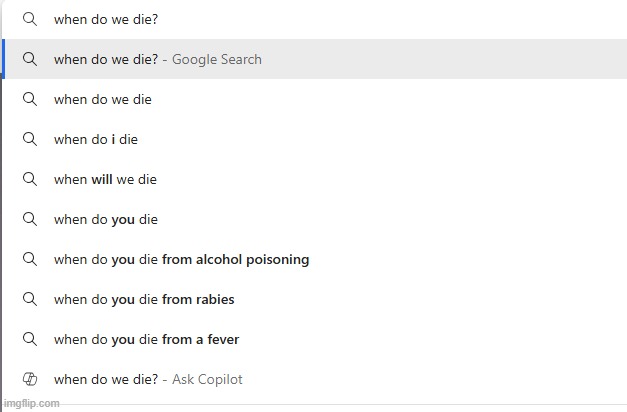The height and width of the screenshot is (412, 627).
Task: Click the magnifier beside the alcohol poisoning suggestion
Action: (x=30, y=259)
